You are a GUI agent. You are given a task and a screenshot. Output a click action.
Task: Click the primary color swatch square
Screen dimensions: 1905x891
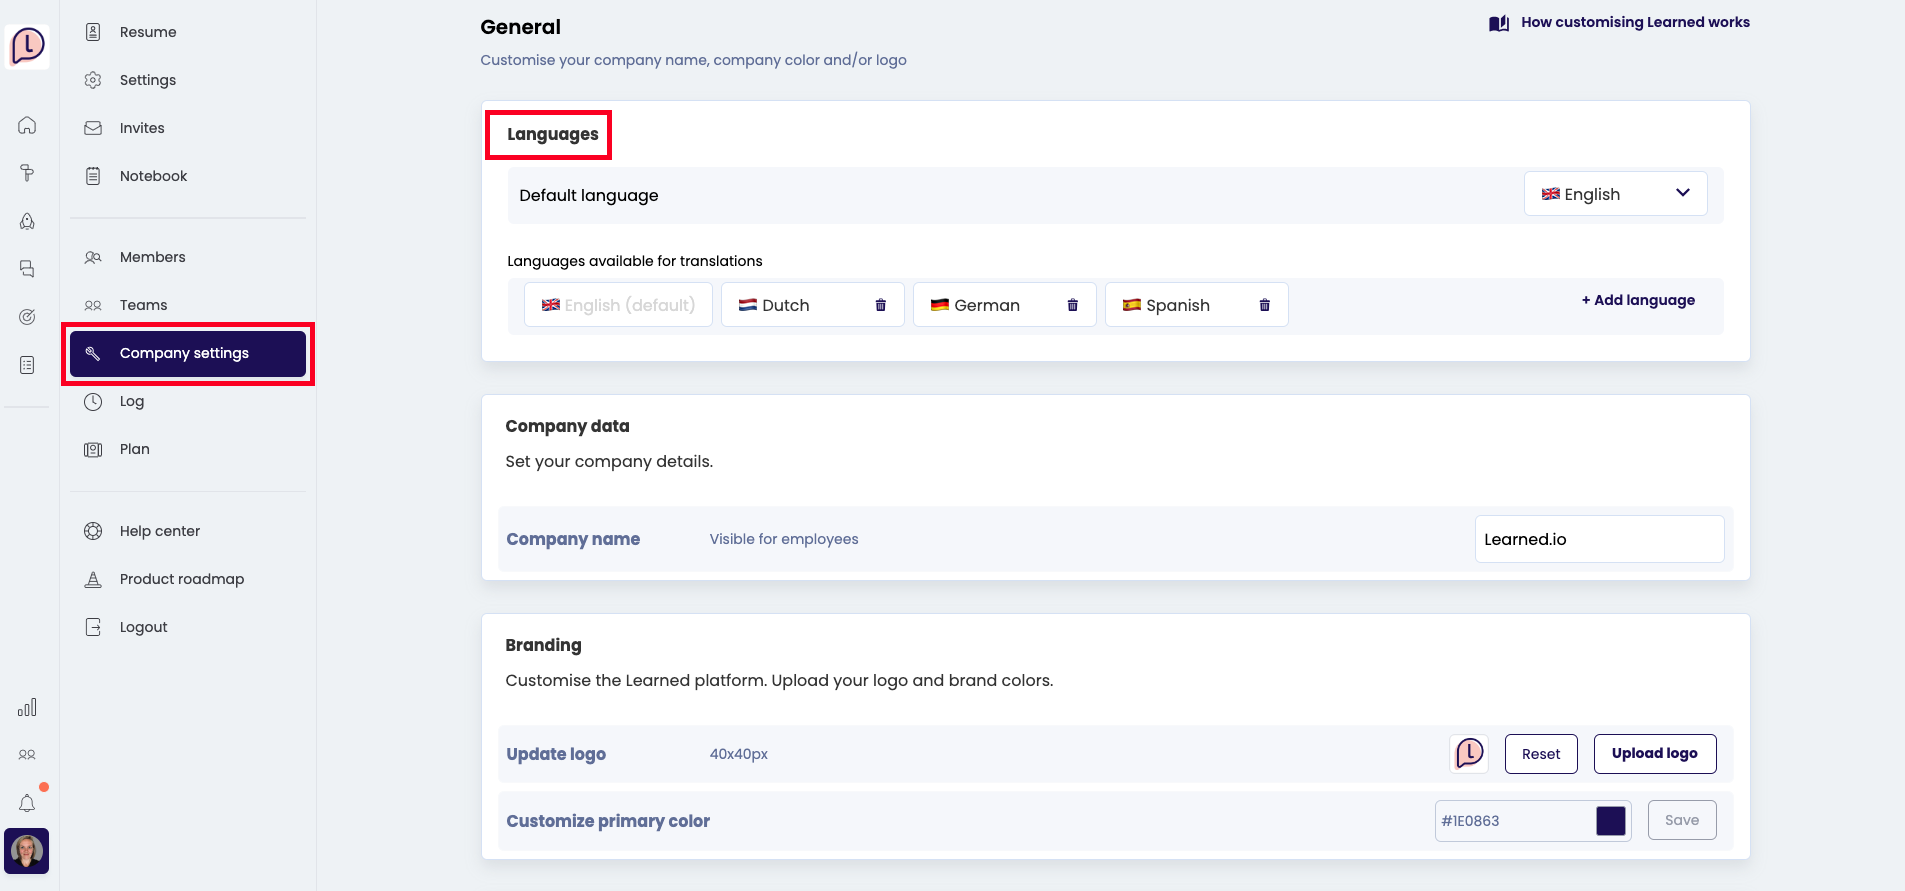[x=1610, y=821]
